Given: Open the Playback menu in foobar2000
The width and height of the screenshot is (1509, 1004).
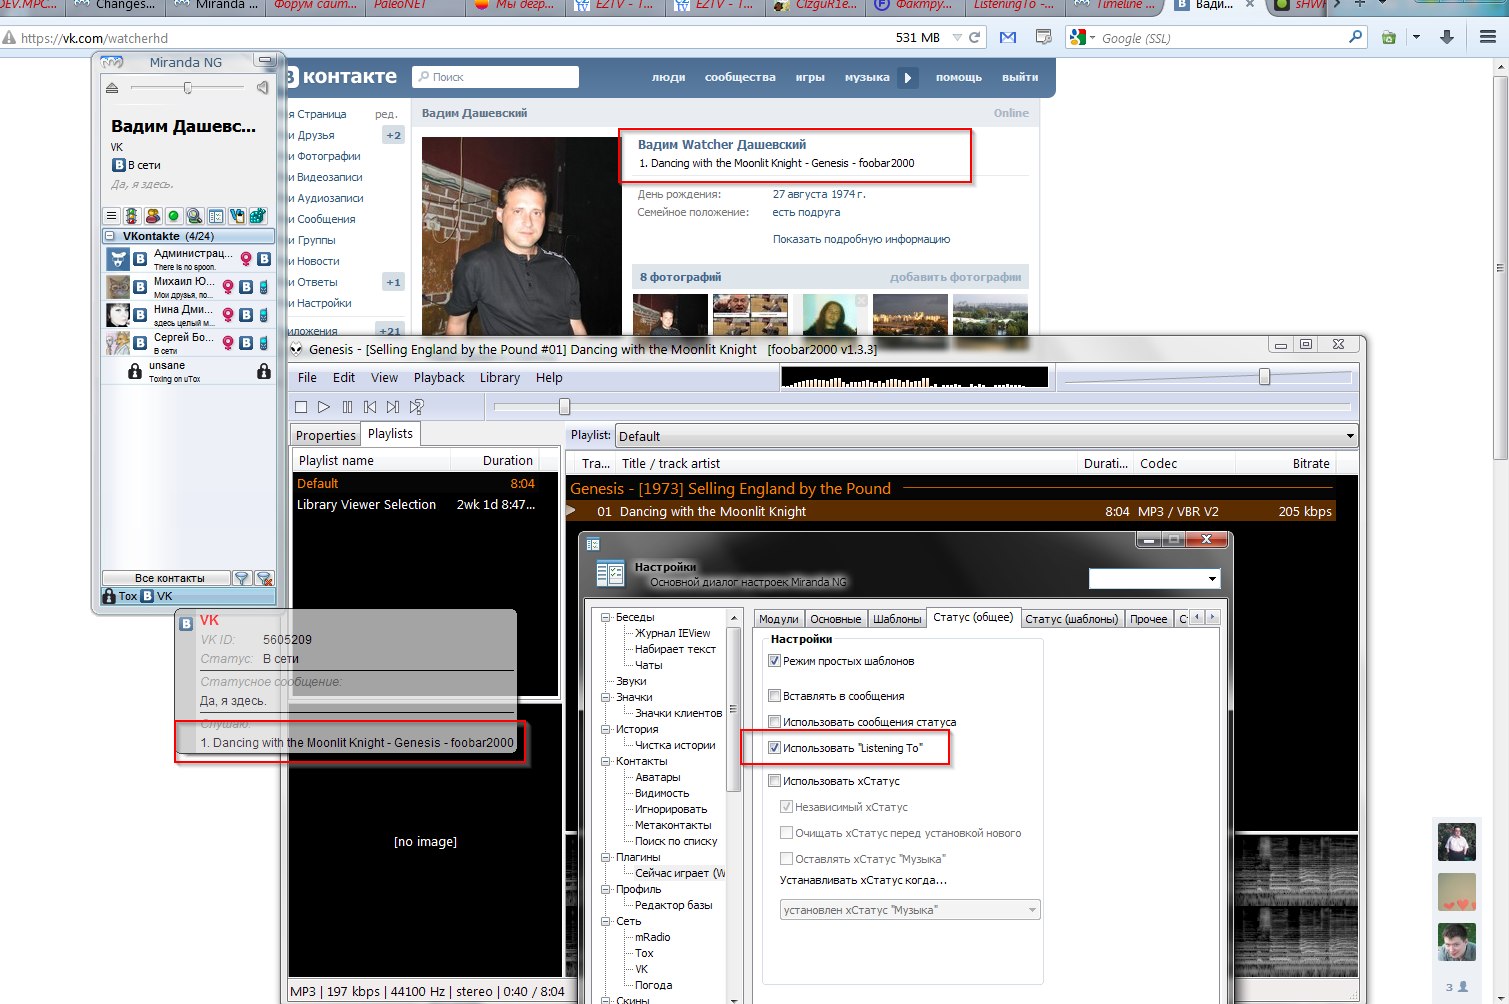Looking at the screenshot, I should tap(439, 378).
